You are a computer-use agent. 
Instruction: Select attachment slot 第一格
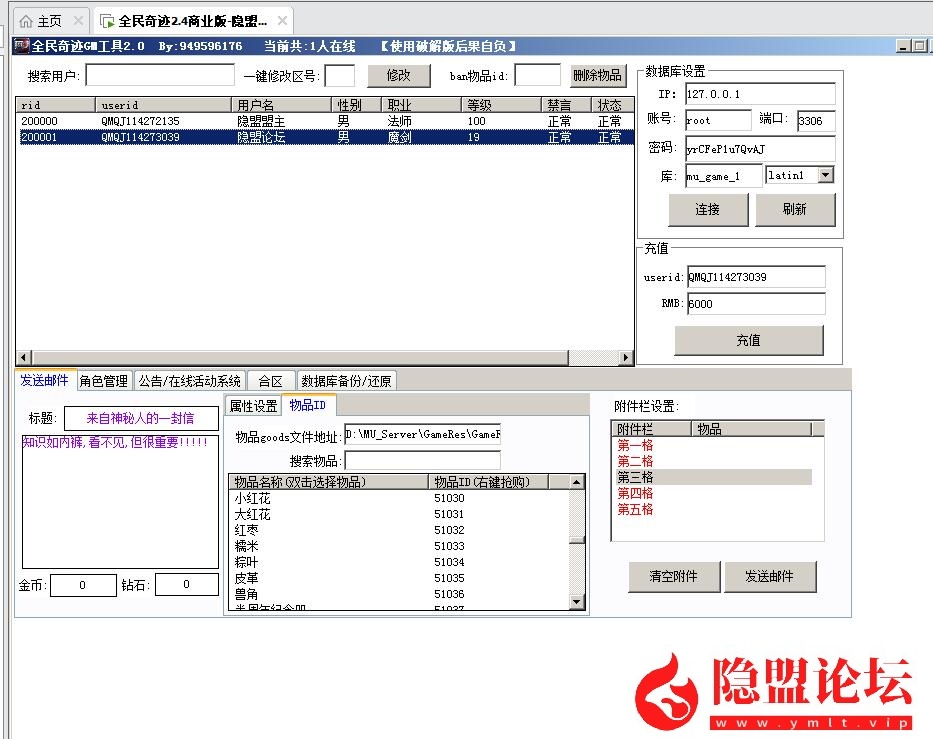(x=635, y=445)
